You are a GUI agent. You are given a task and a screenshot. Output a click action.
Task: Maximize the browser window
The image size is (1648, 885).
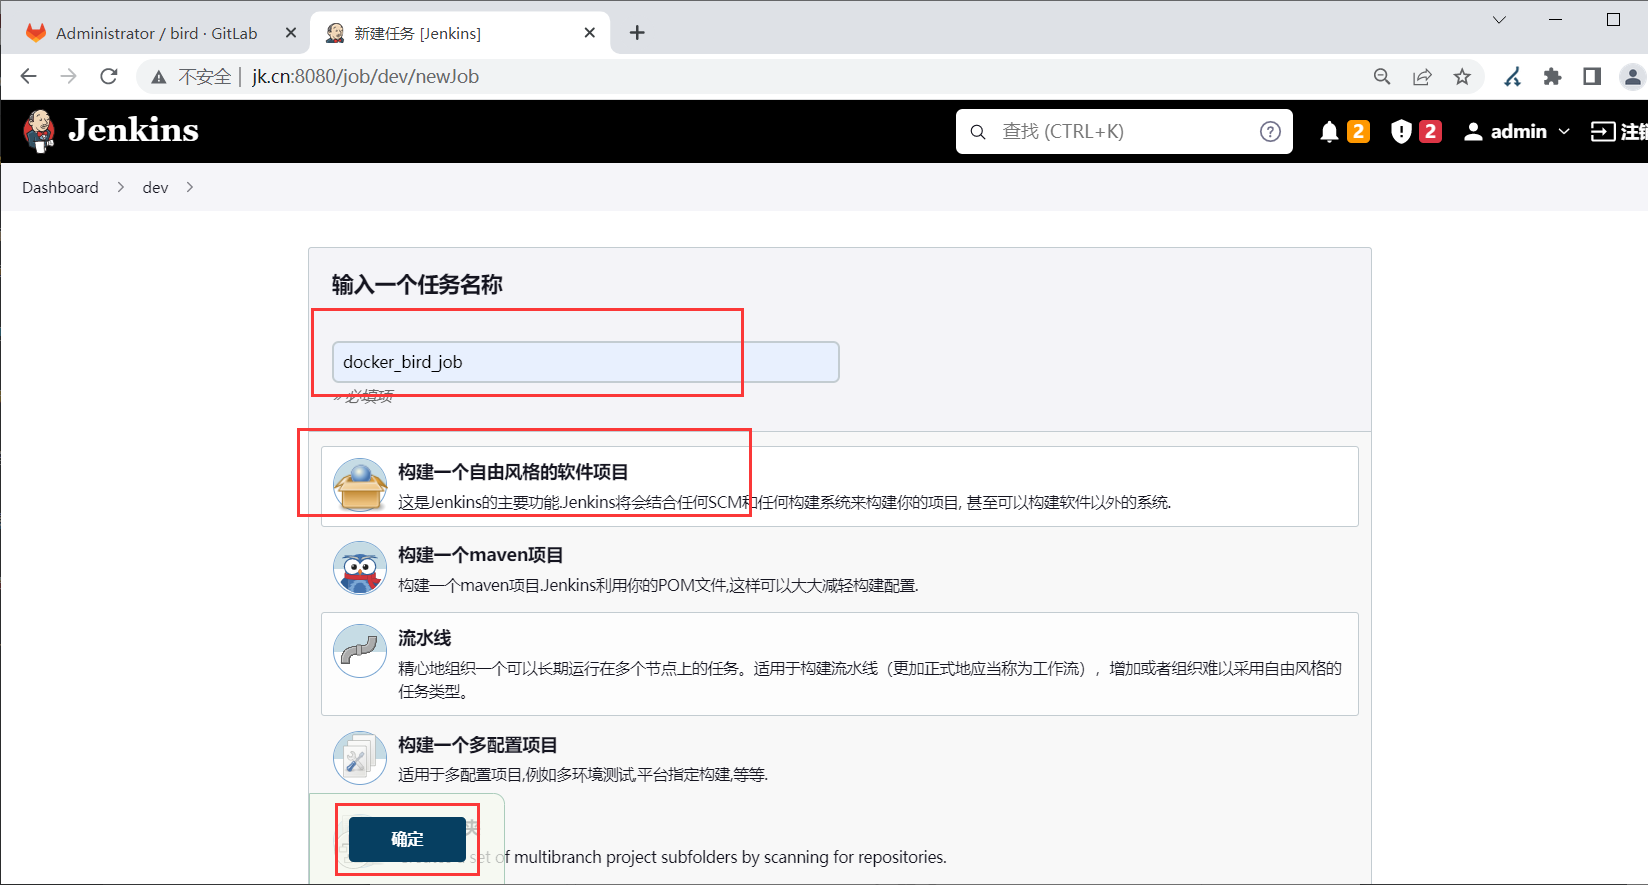[1613, 20]
